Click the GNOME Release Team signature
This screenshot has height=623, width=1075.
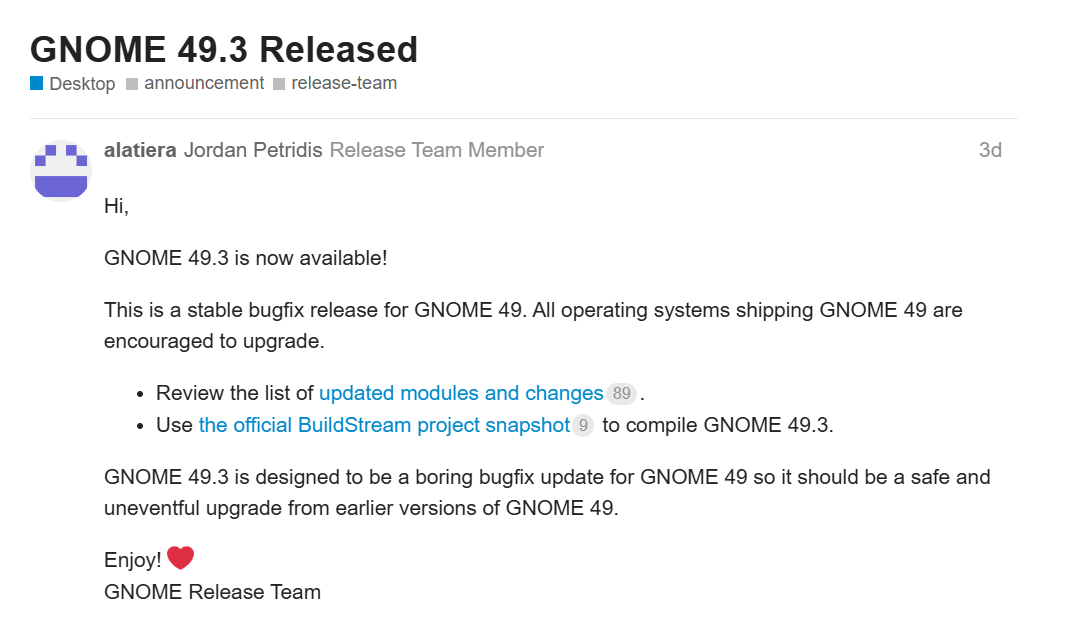[213, 591]
